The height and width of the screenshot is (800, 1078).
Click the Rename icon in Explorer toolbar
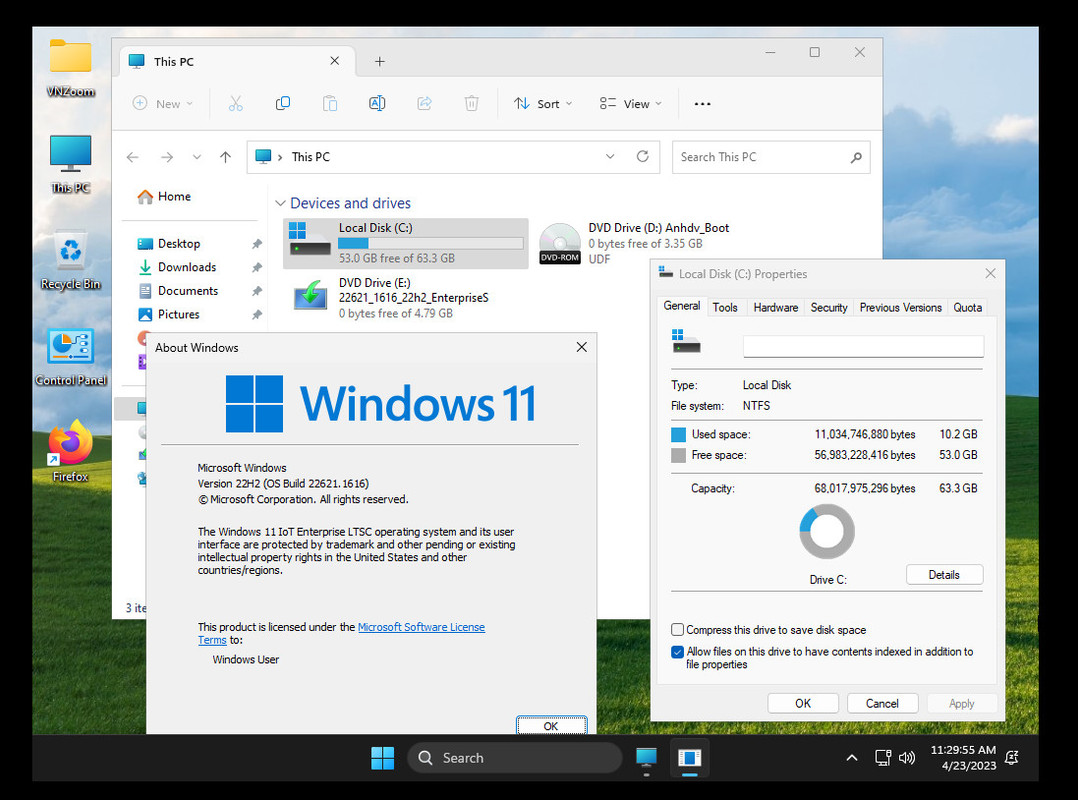tap(377, 104)
